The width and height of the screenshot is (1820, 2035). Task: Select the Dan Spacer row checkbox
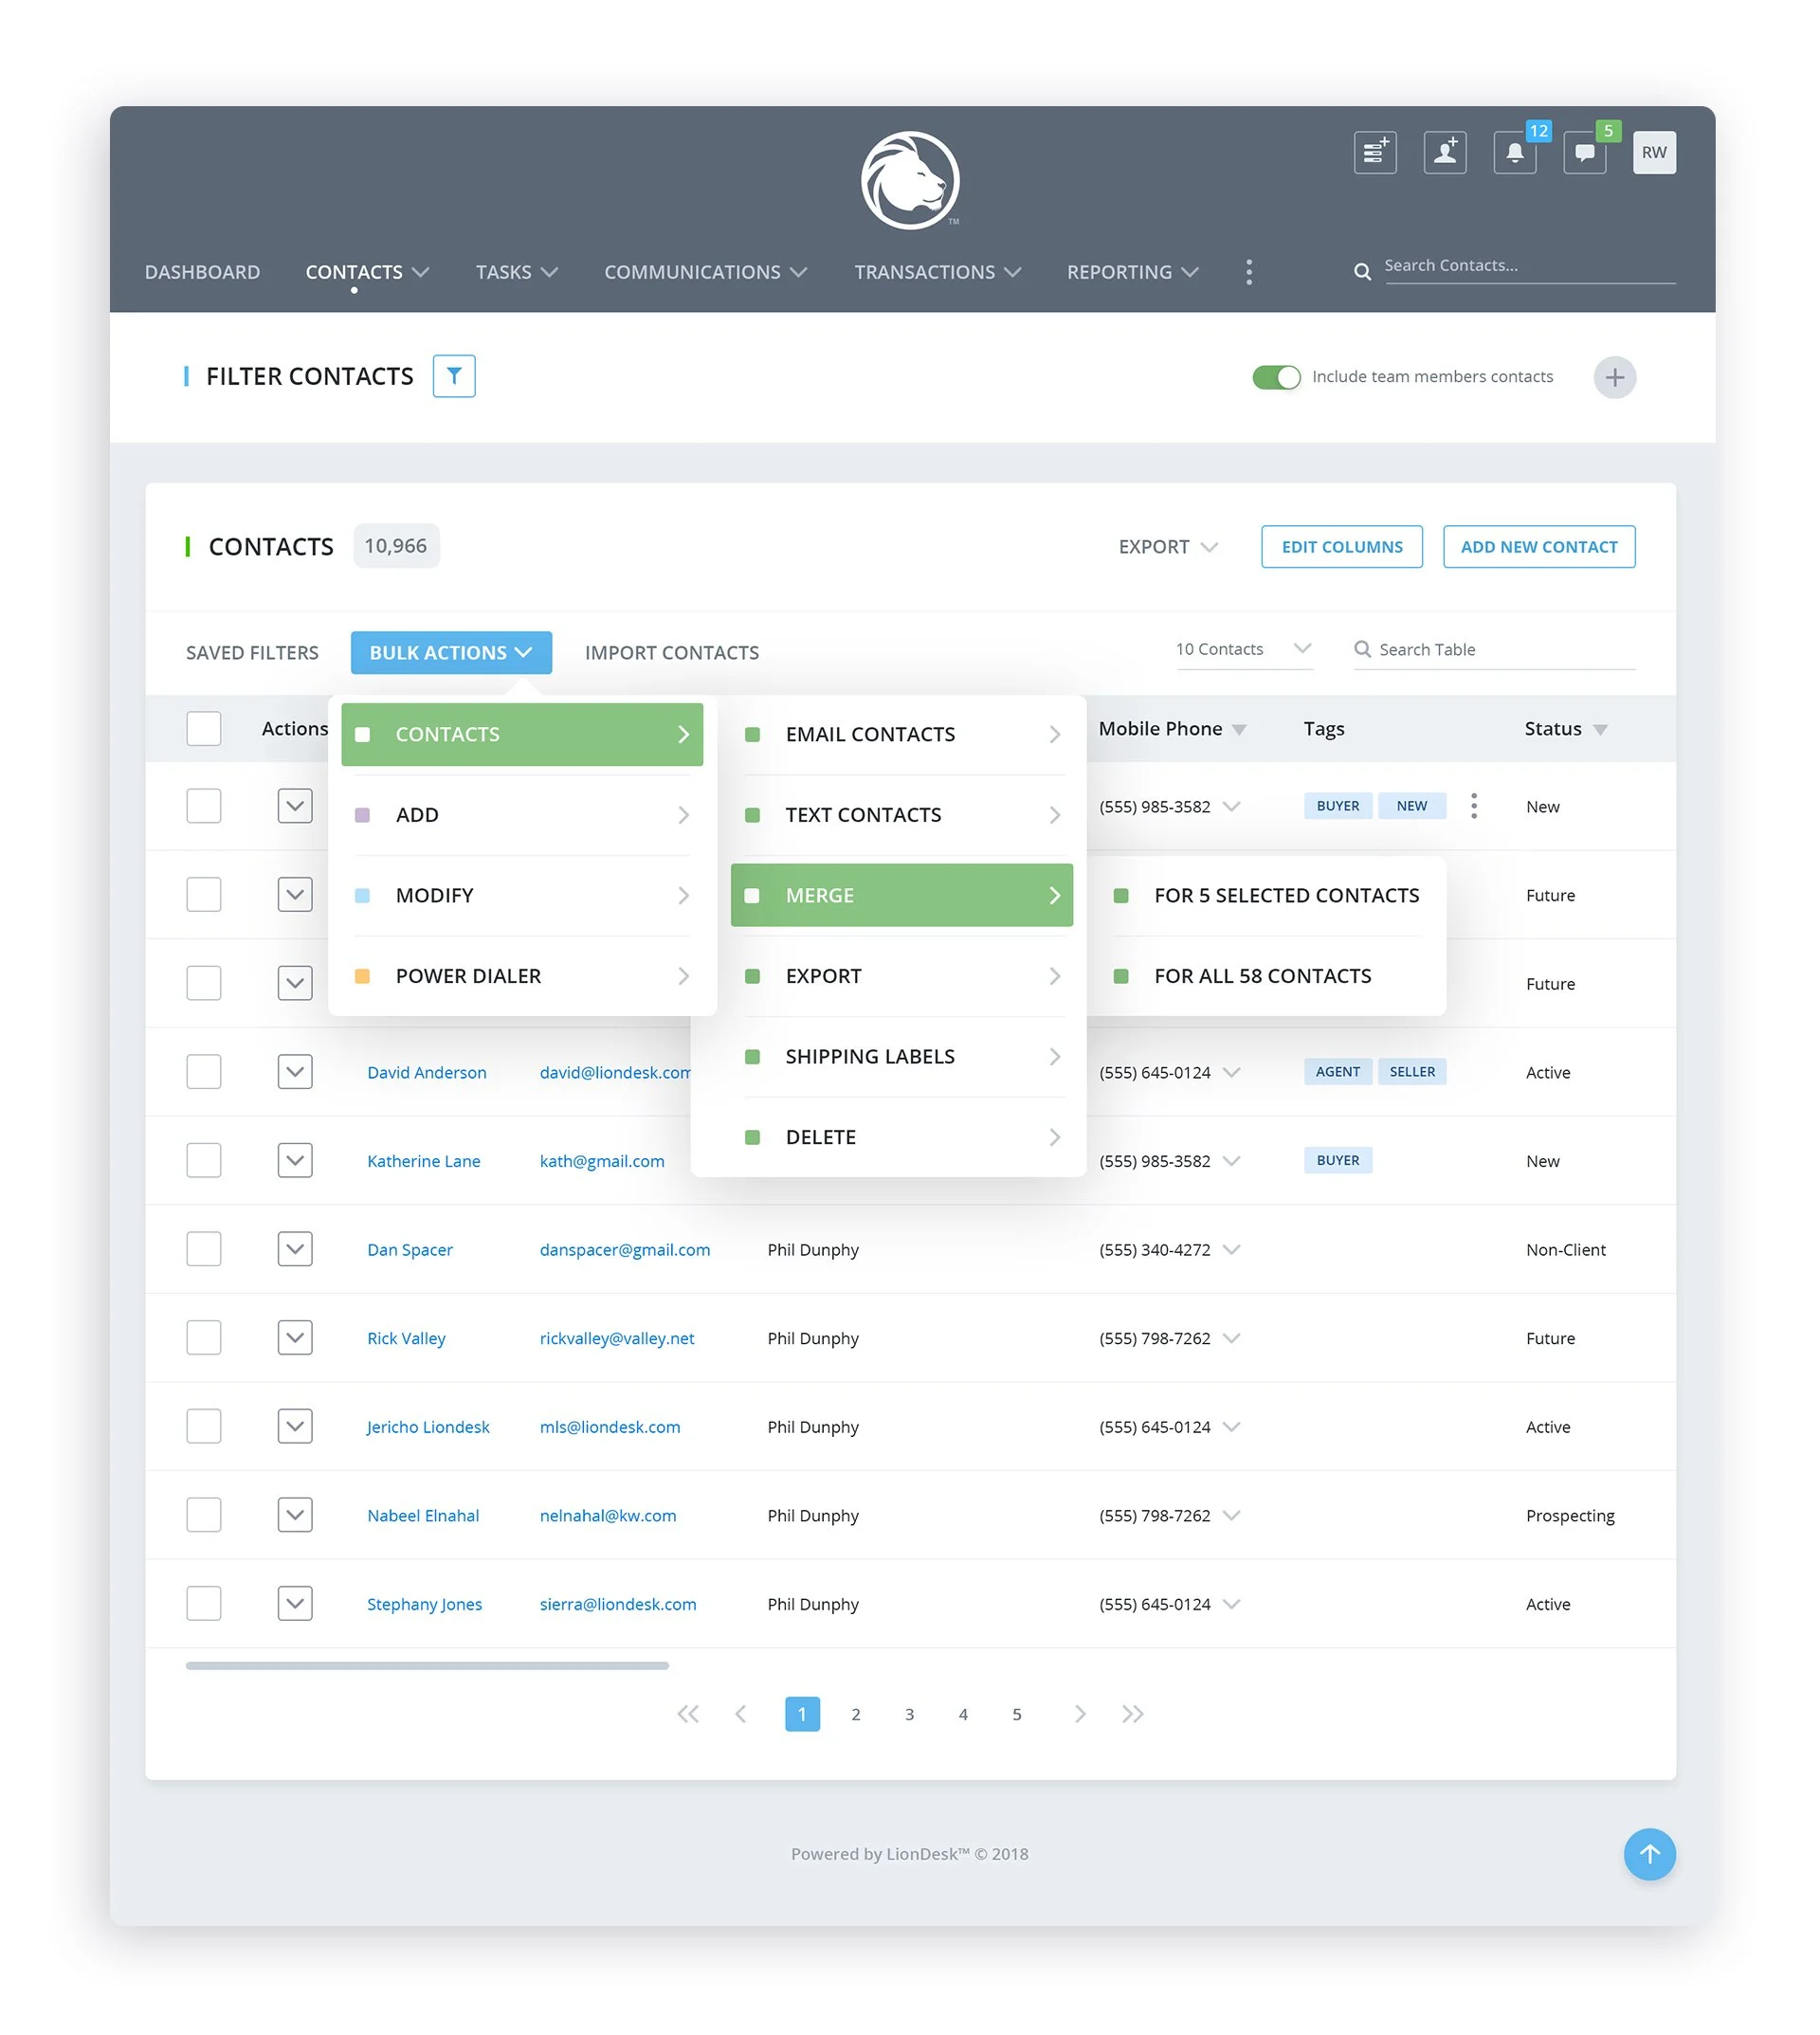(204, 1248)
